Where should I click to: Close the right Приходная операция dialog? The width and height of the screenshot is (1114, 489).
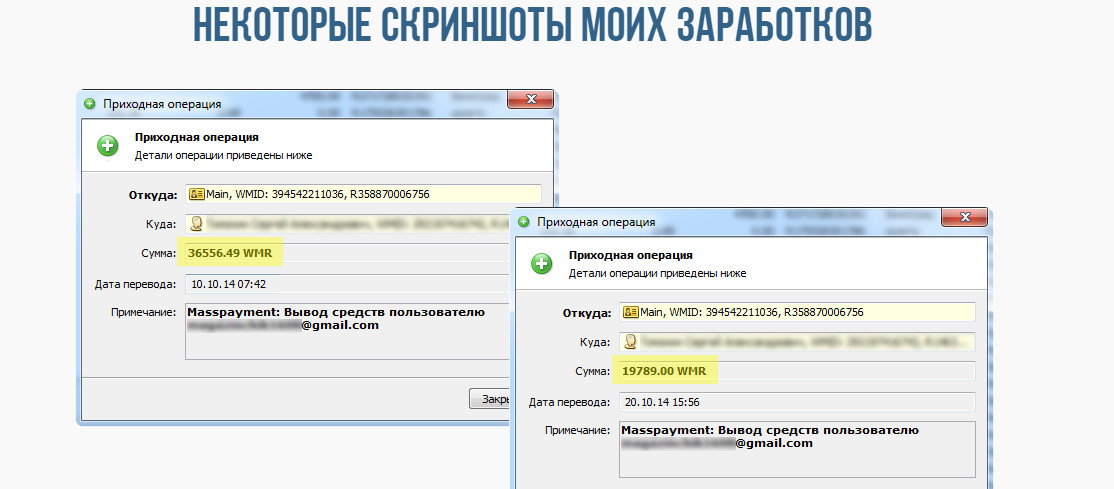click(x=965, y=217)
